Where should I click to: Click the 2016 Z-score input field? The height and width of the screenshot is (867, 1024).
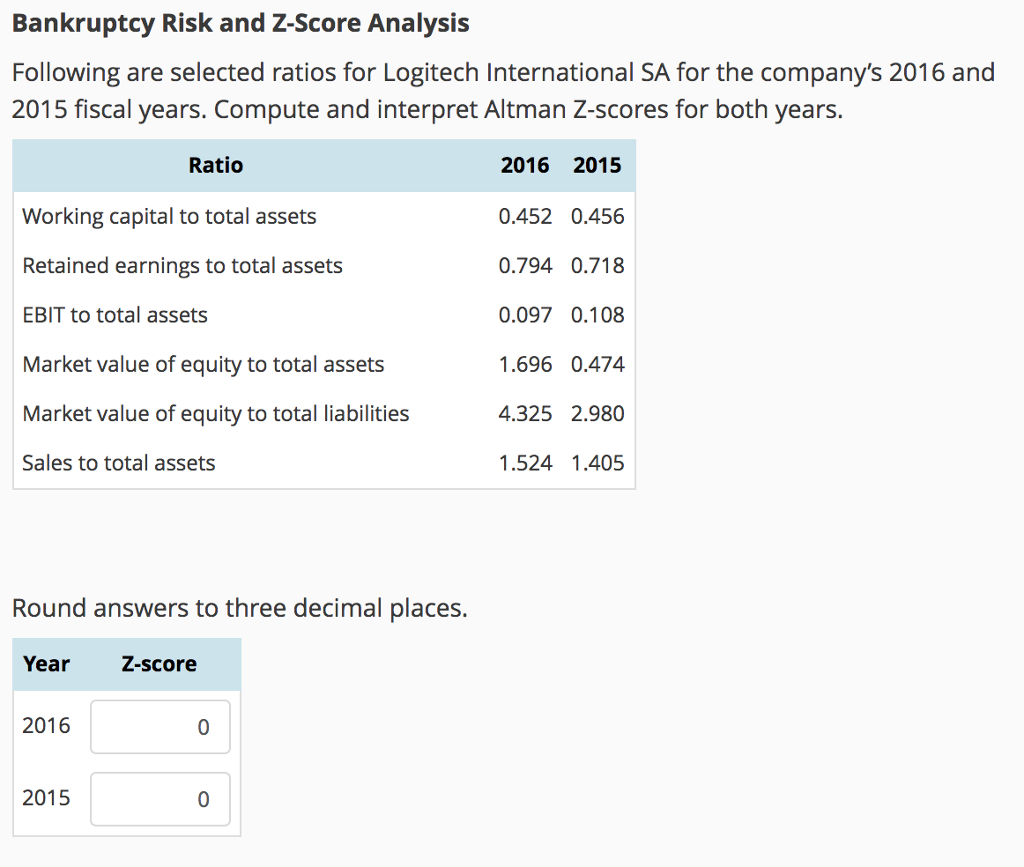[x=160, y=727]
